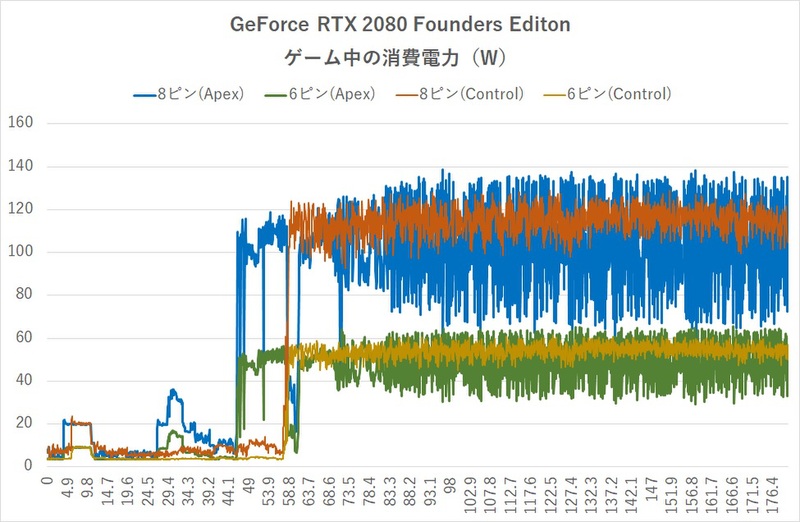Click the x-axis label '58.8'
Image resolution: width=800 pixels, height=522 pixels.
click(x=289, y=491)
